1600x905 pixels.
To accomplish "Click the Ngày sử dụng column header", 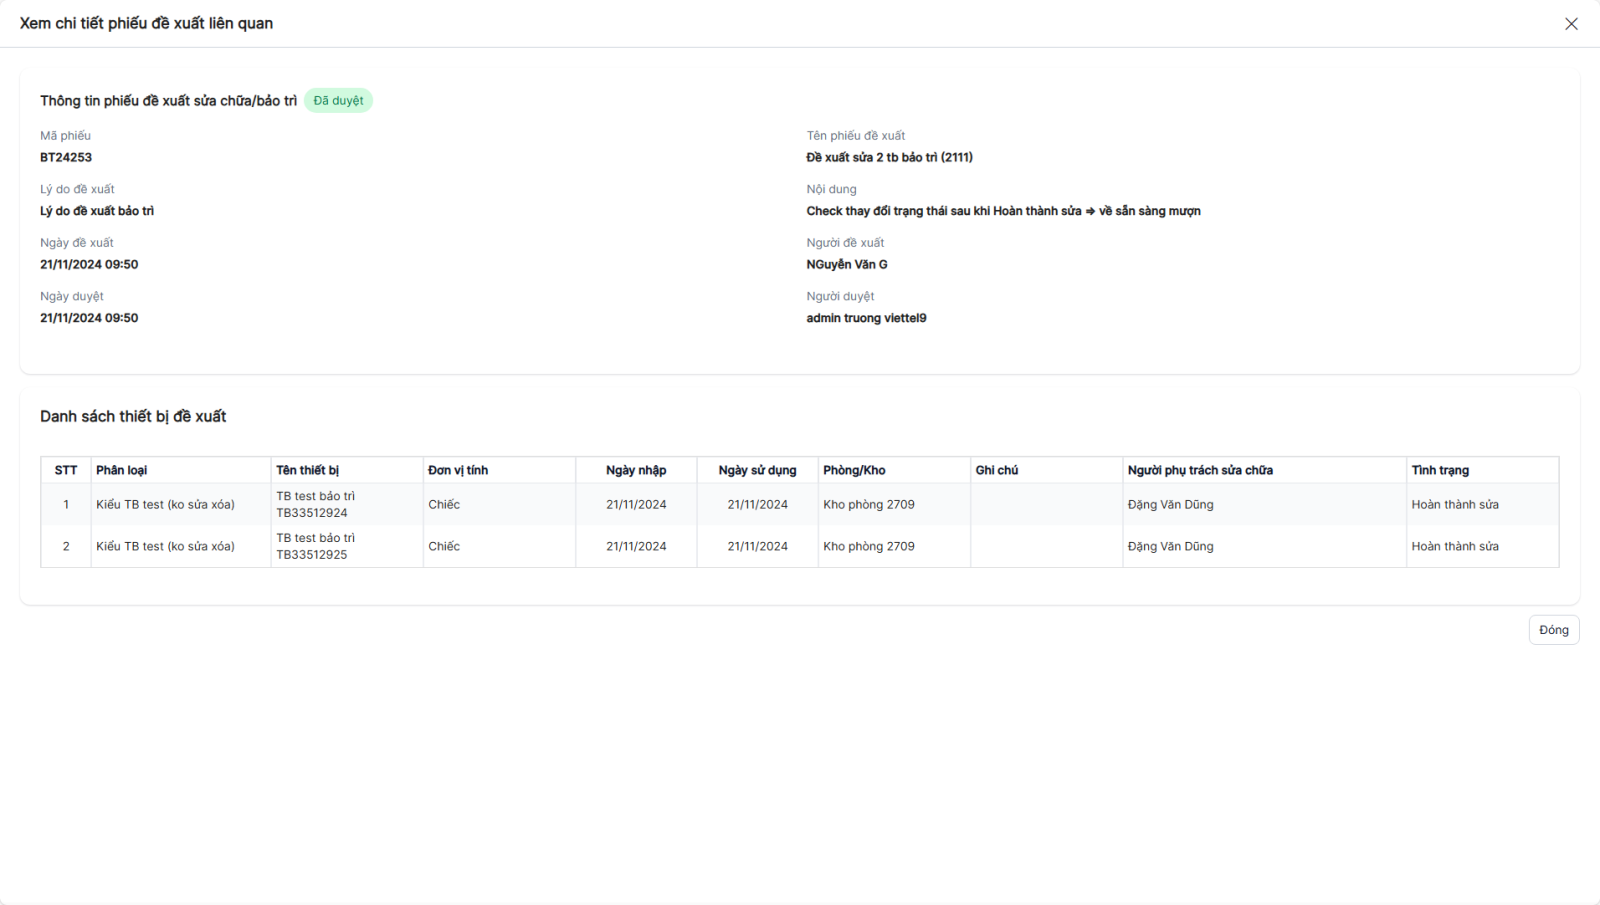I will tap(757, 470).
